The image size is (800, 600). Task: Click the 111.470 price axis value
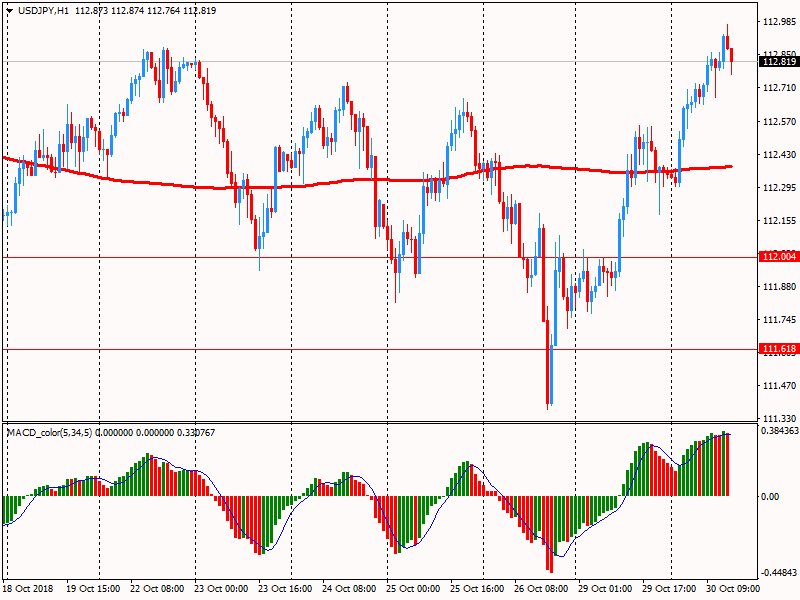click(x=779, y=386)
